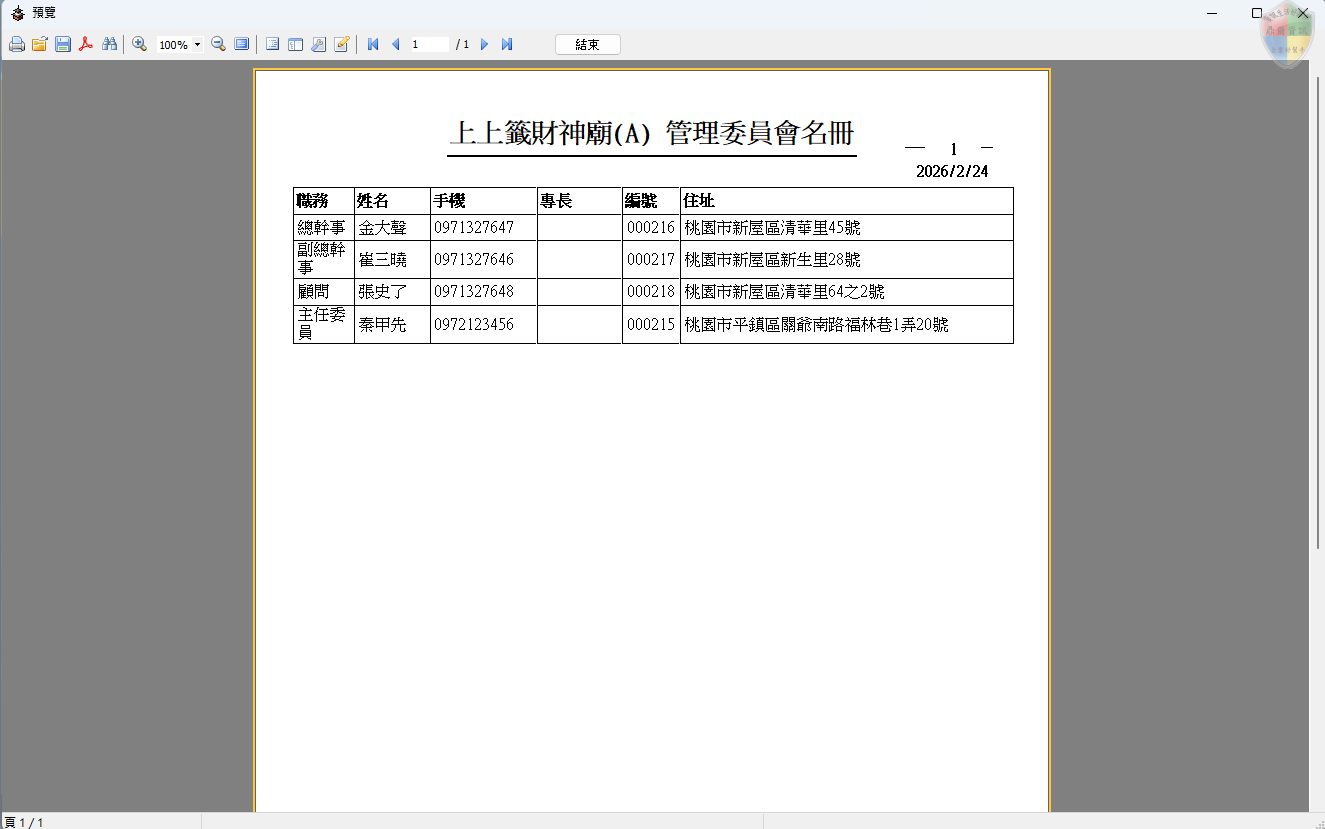Jump to the first page
The width and height of the screenshot is (1325, 829).
(x=372, y=44)
